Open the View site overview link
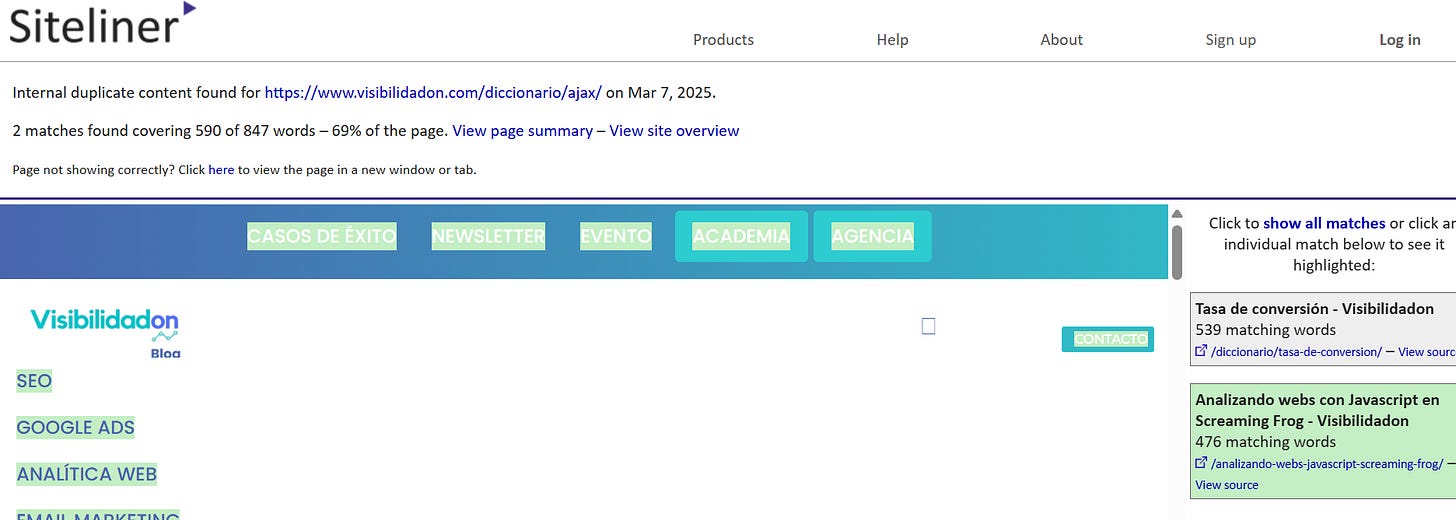The height and width of the screenshot is (520, 1456). coord(674,131)
